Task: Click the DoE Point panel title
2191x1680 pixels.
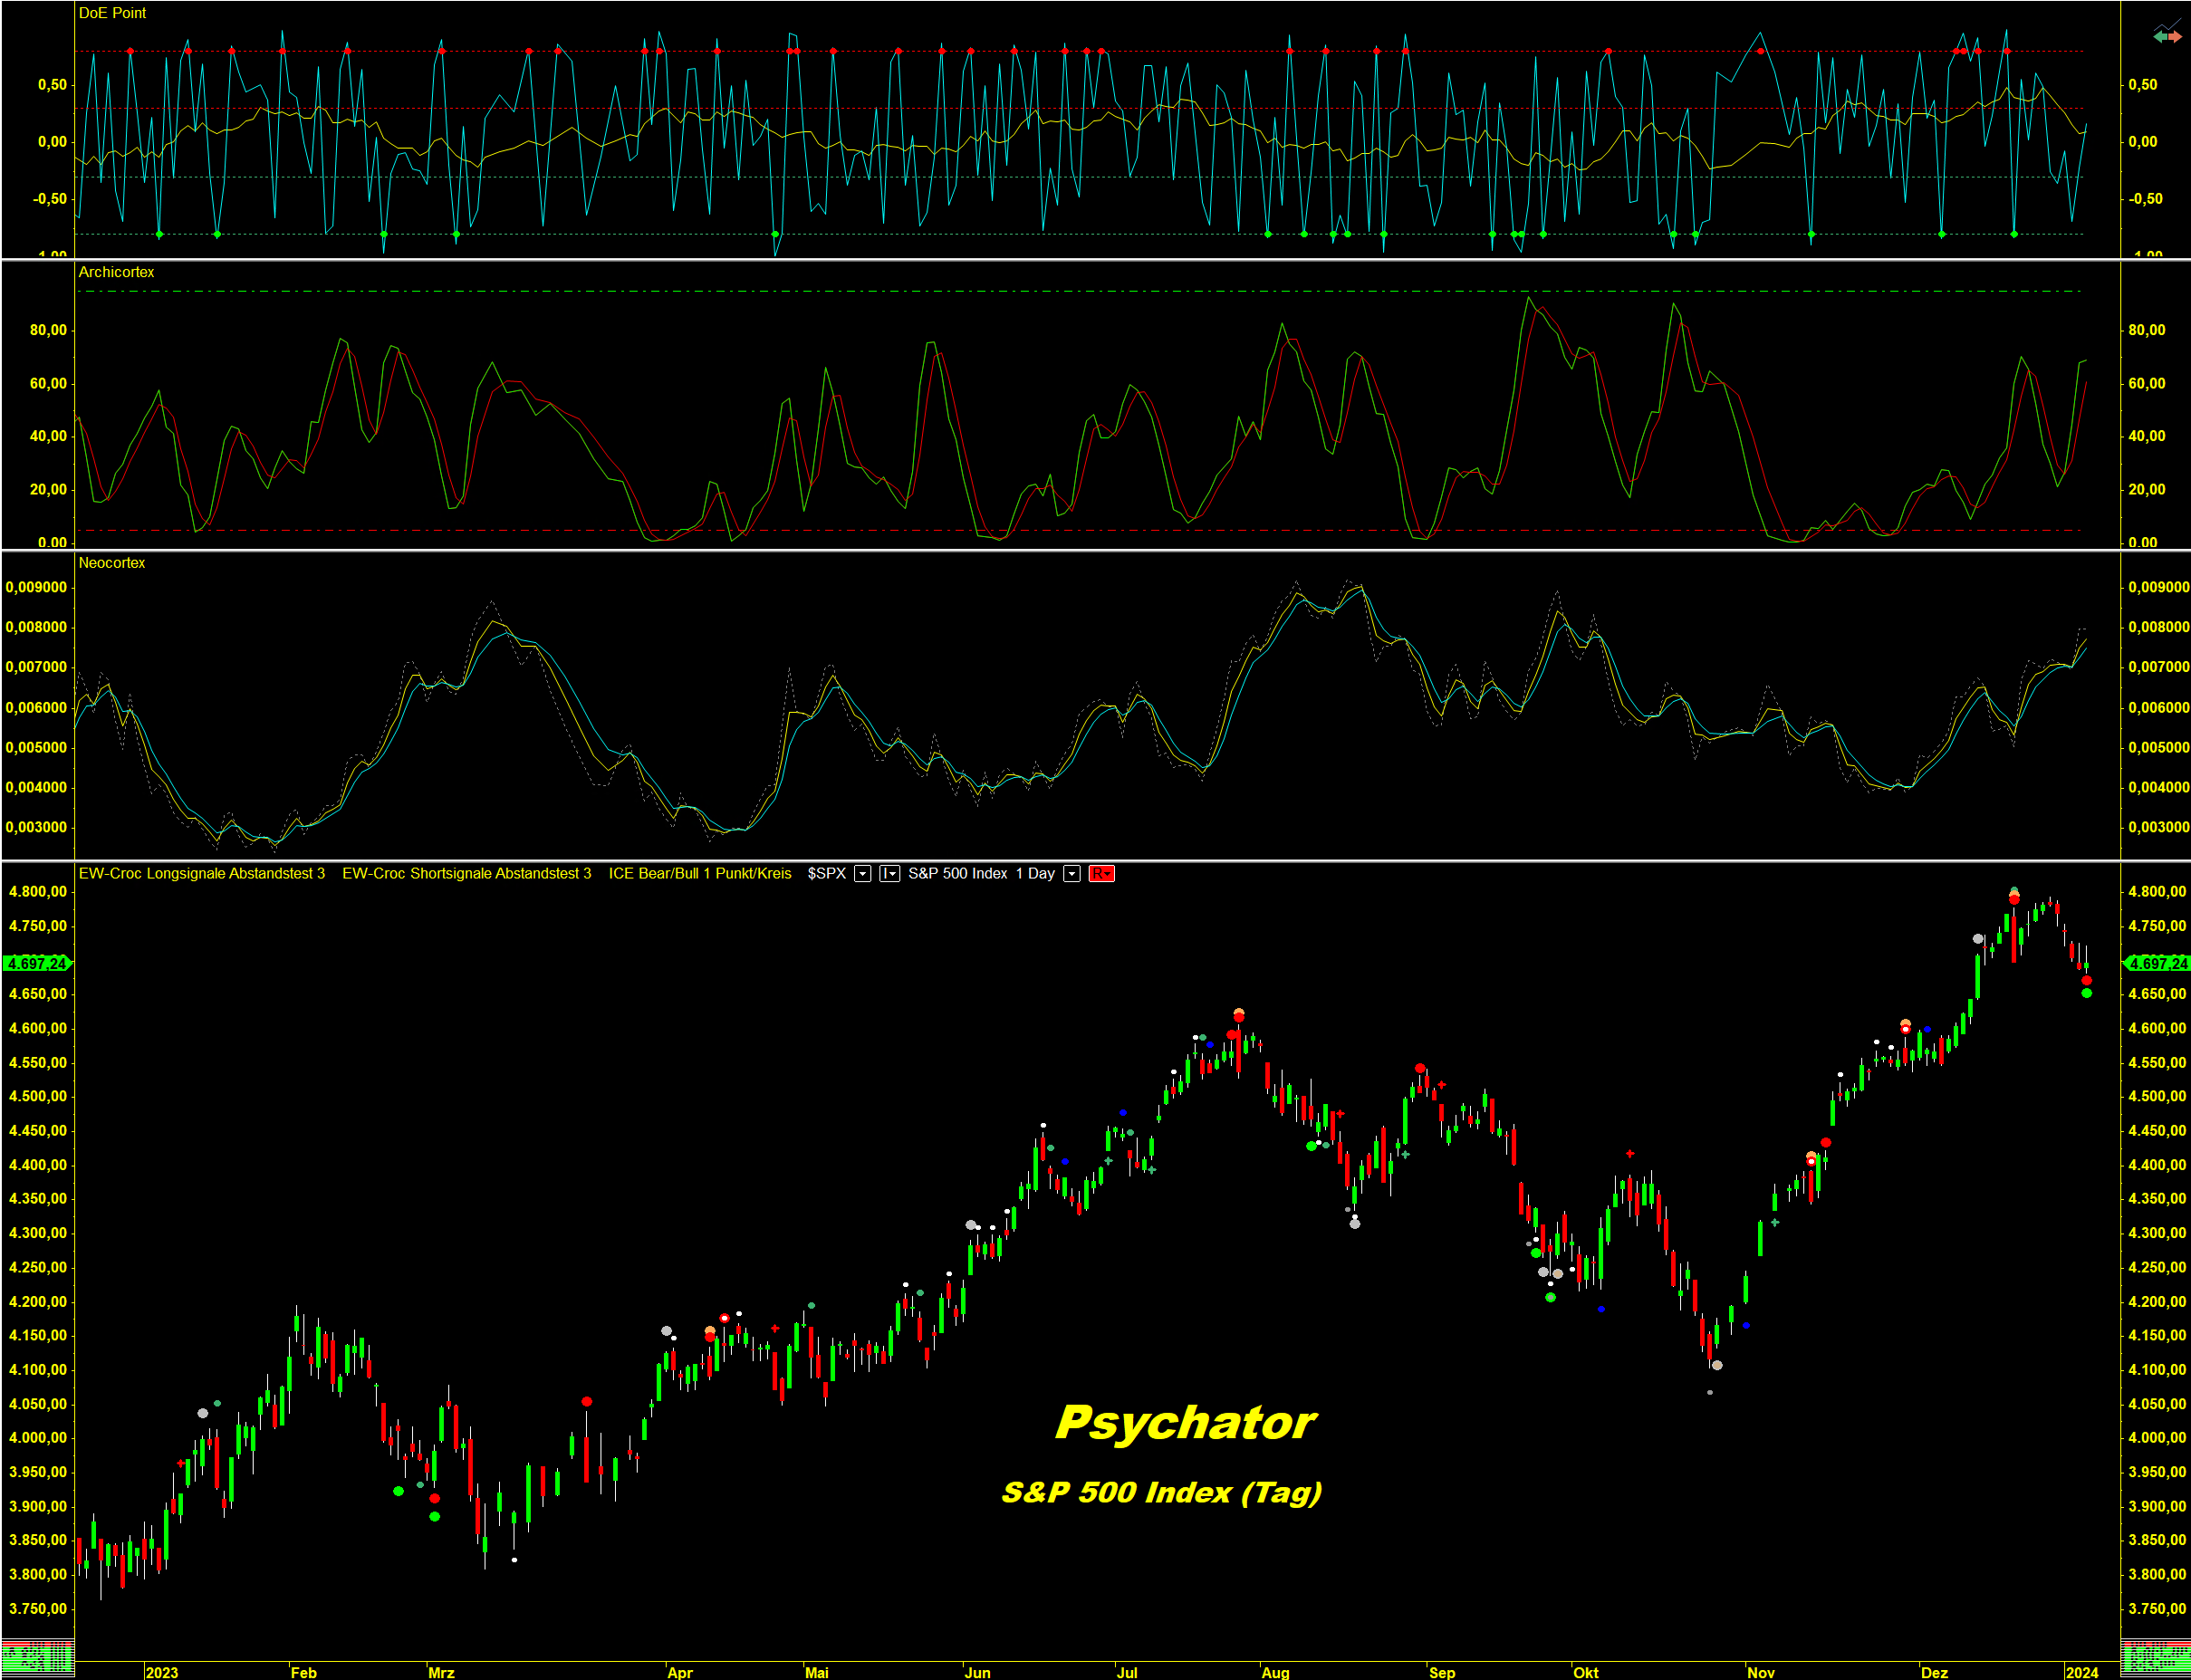Action: (112, 13)
